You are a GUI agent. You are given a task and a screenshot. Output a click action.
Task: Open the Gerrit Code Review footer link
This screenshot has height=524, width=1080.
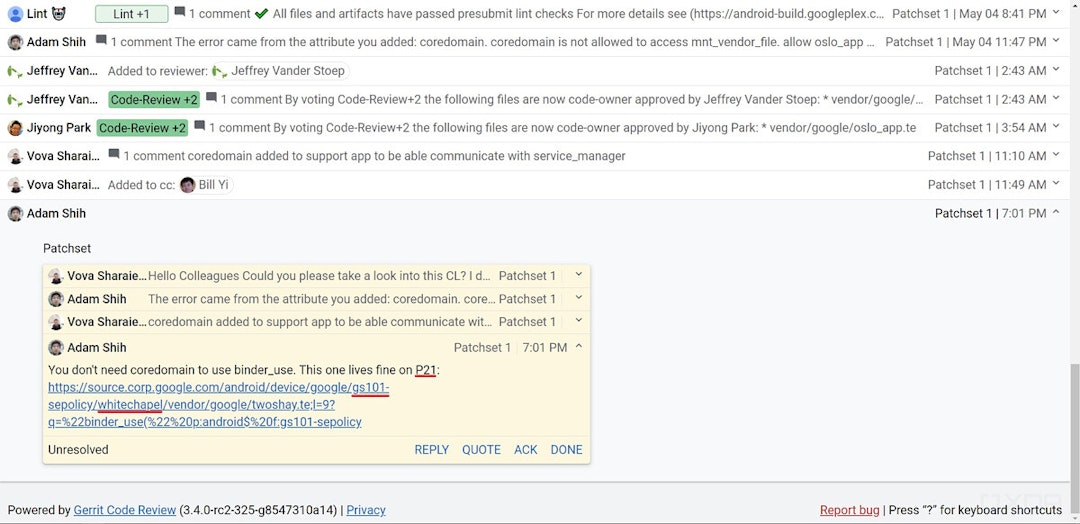click(124, 510)
